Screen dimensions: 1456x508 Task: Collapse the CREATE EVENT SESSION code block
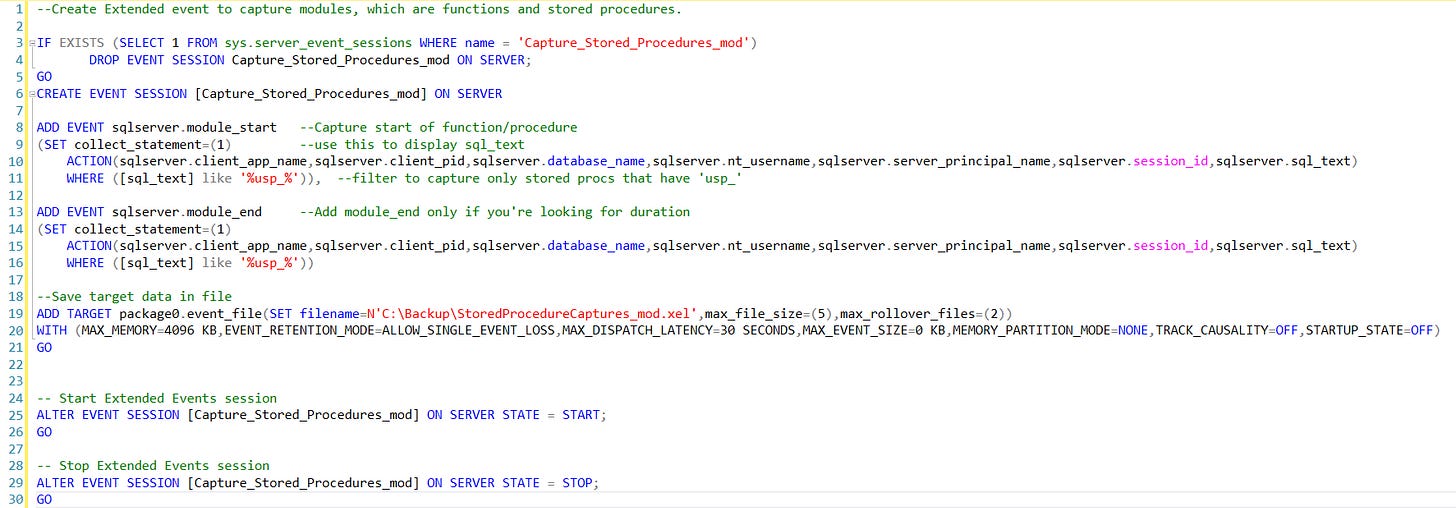pyautogui.click(x=33, y=94)
